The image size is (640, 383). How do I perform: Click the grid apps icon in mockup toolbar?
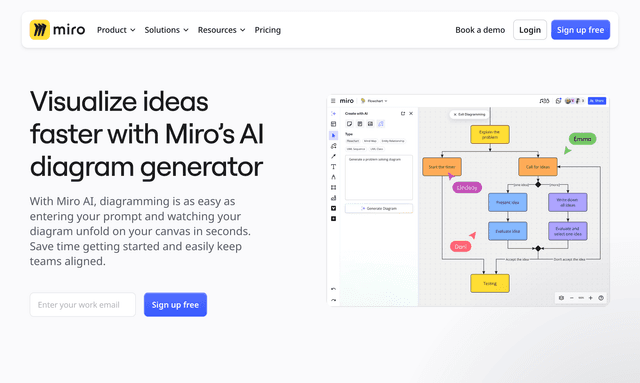(333, 187)
